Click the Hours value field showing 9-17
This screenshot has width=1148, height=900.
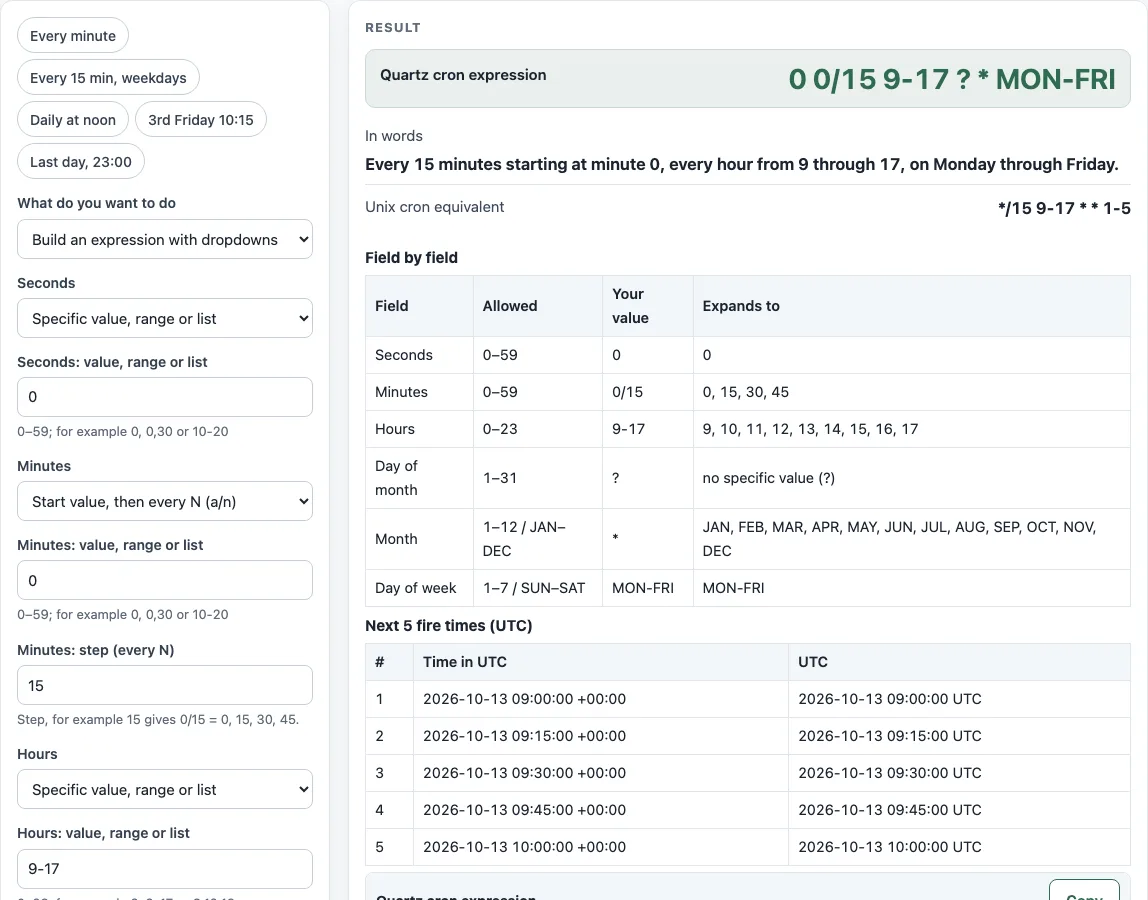(165, 869)
